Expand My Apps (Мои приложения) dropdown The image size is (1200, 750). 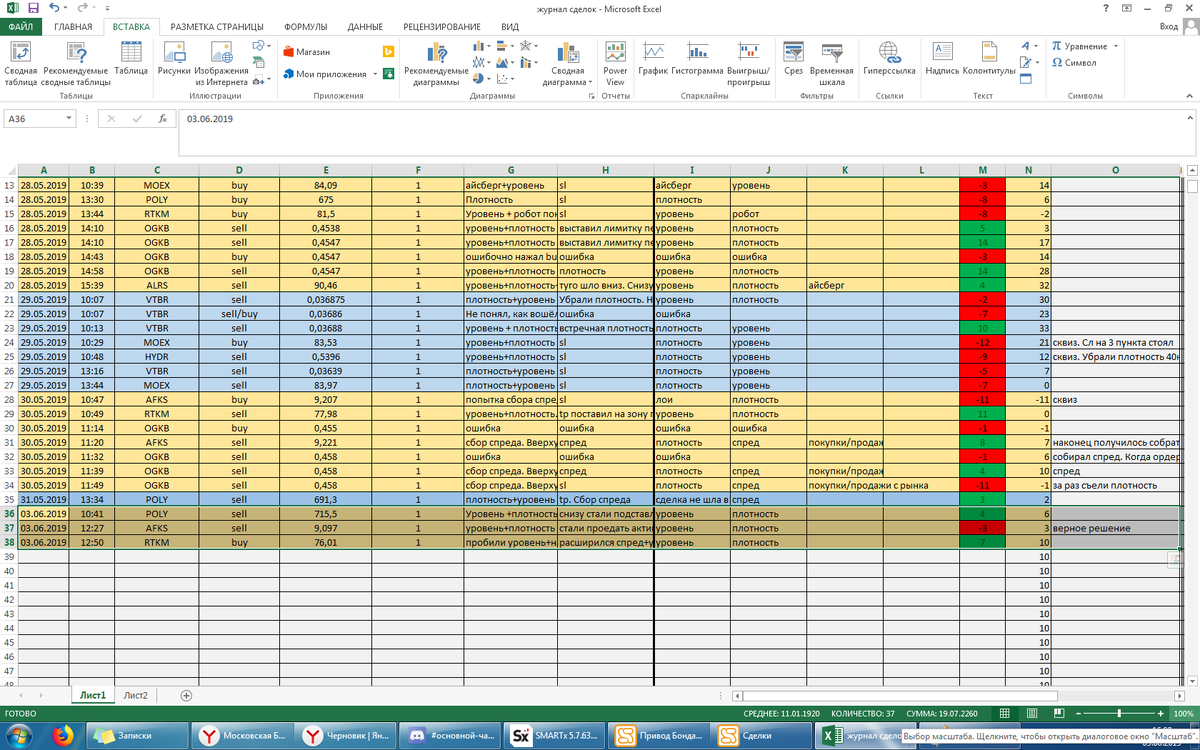point(375,74)
